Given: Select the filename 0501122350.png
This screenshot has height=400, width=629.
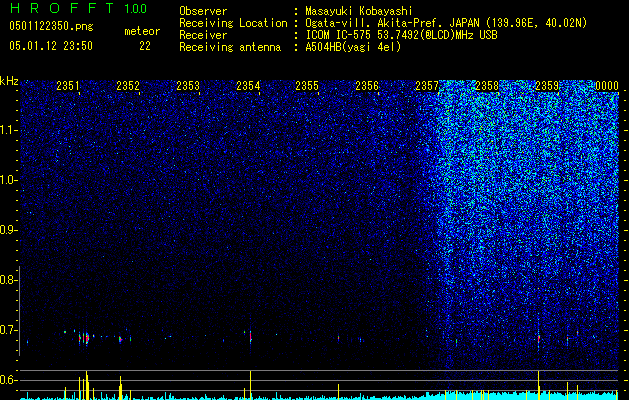Looking at the screenshot, I should click(51, 27).
